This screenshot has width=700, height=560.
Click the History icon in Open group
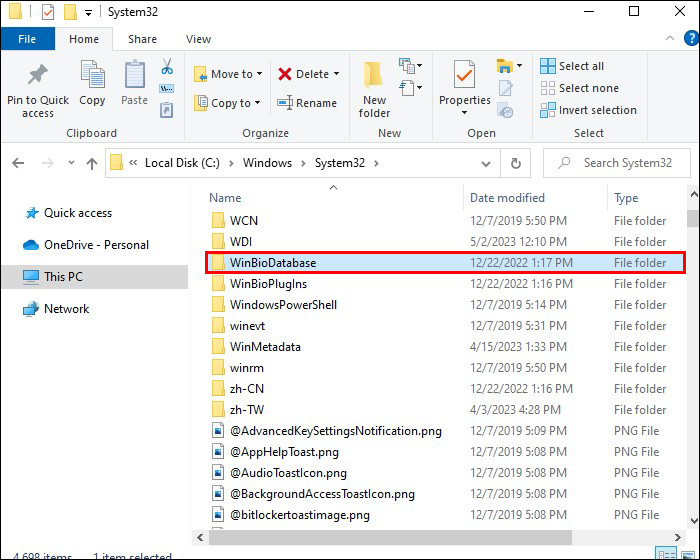506,110
